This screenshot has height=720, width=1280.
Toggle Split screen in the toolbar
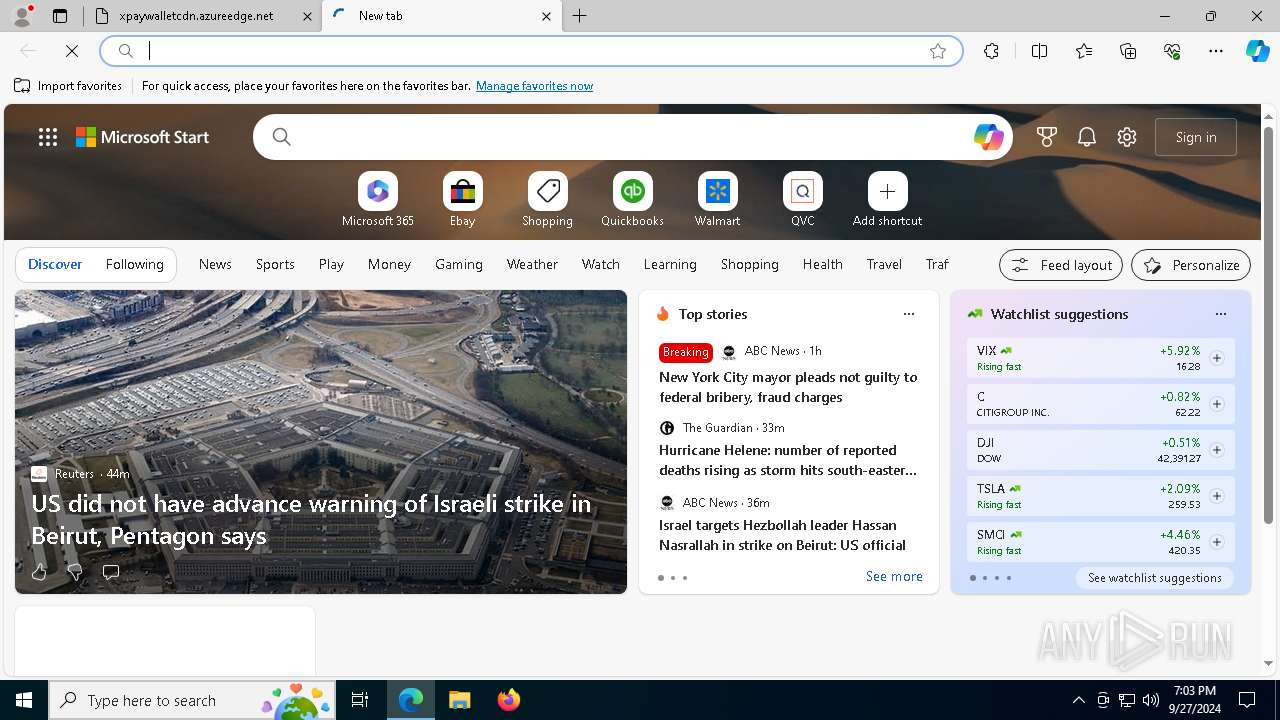click(x=1039, y=51)
